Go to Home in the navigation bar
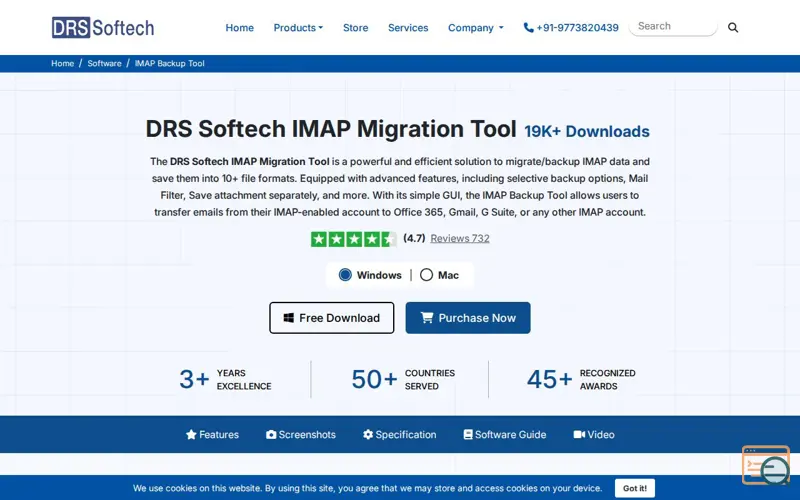800x500 pixels. pyautogui.click(x=240, y=28)
